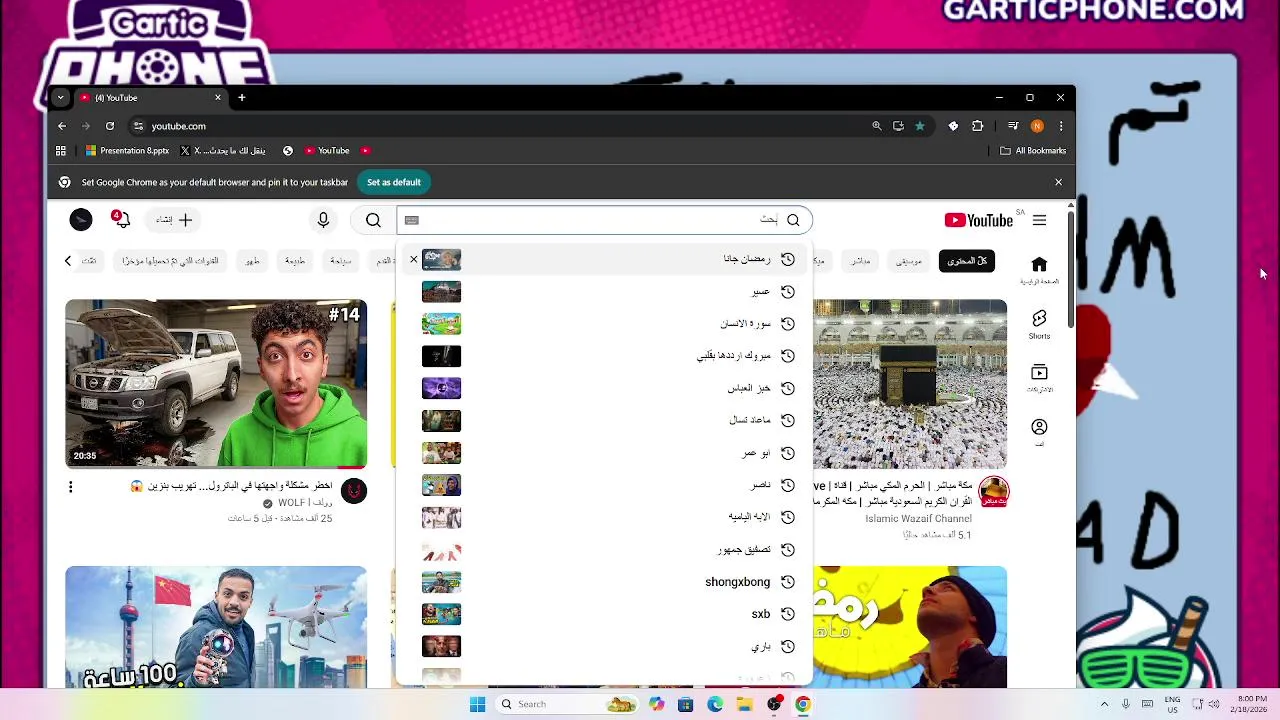Open the Nissan Patrol video thumbnail #14

[x=216, y=384]
